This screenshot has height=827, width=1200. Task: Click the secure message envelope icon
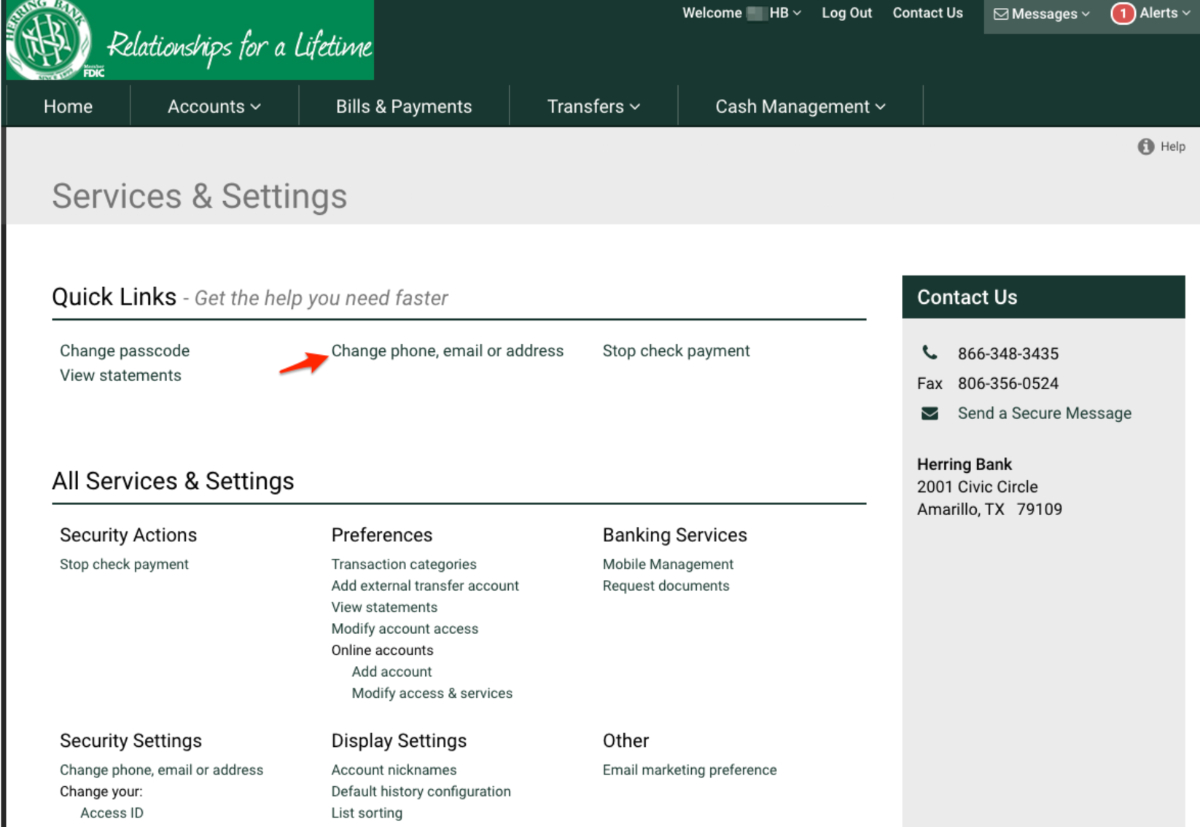click(x=930, y=413)
